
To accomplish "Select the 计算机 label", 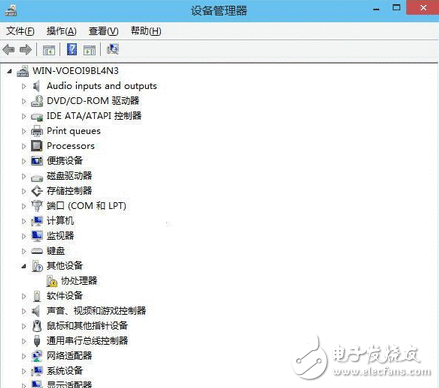I will click(x=60, y=221).
